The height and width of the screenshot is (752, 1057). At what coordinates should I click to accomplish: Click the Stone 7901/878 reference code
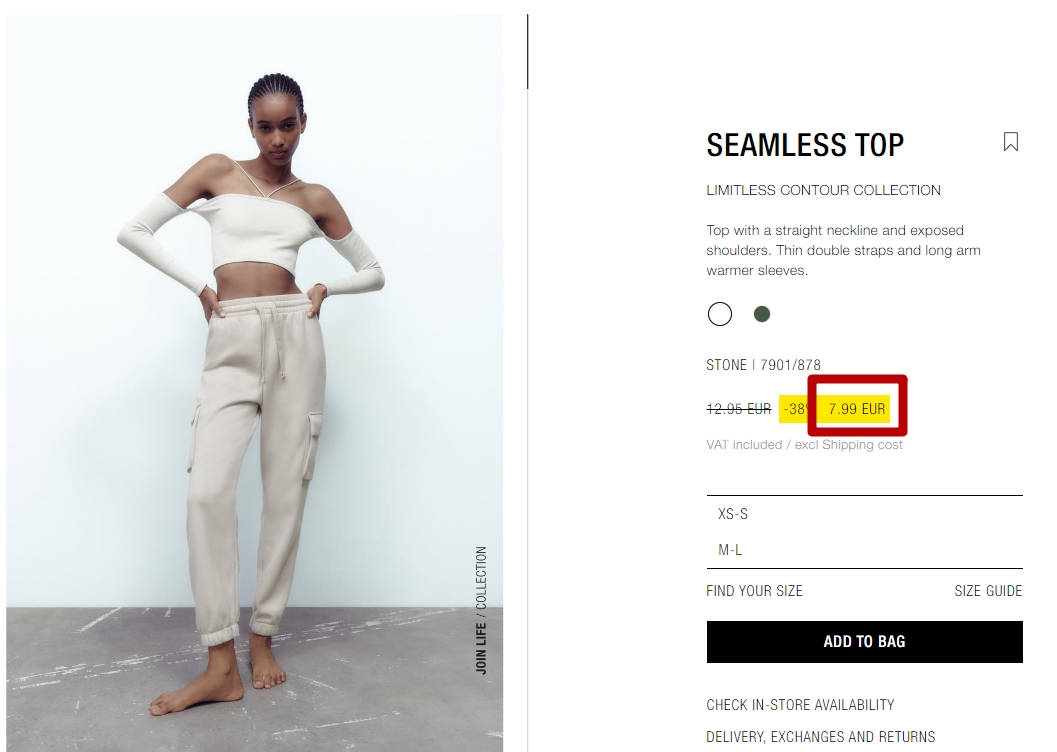click(763, 365)
